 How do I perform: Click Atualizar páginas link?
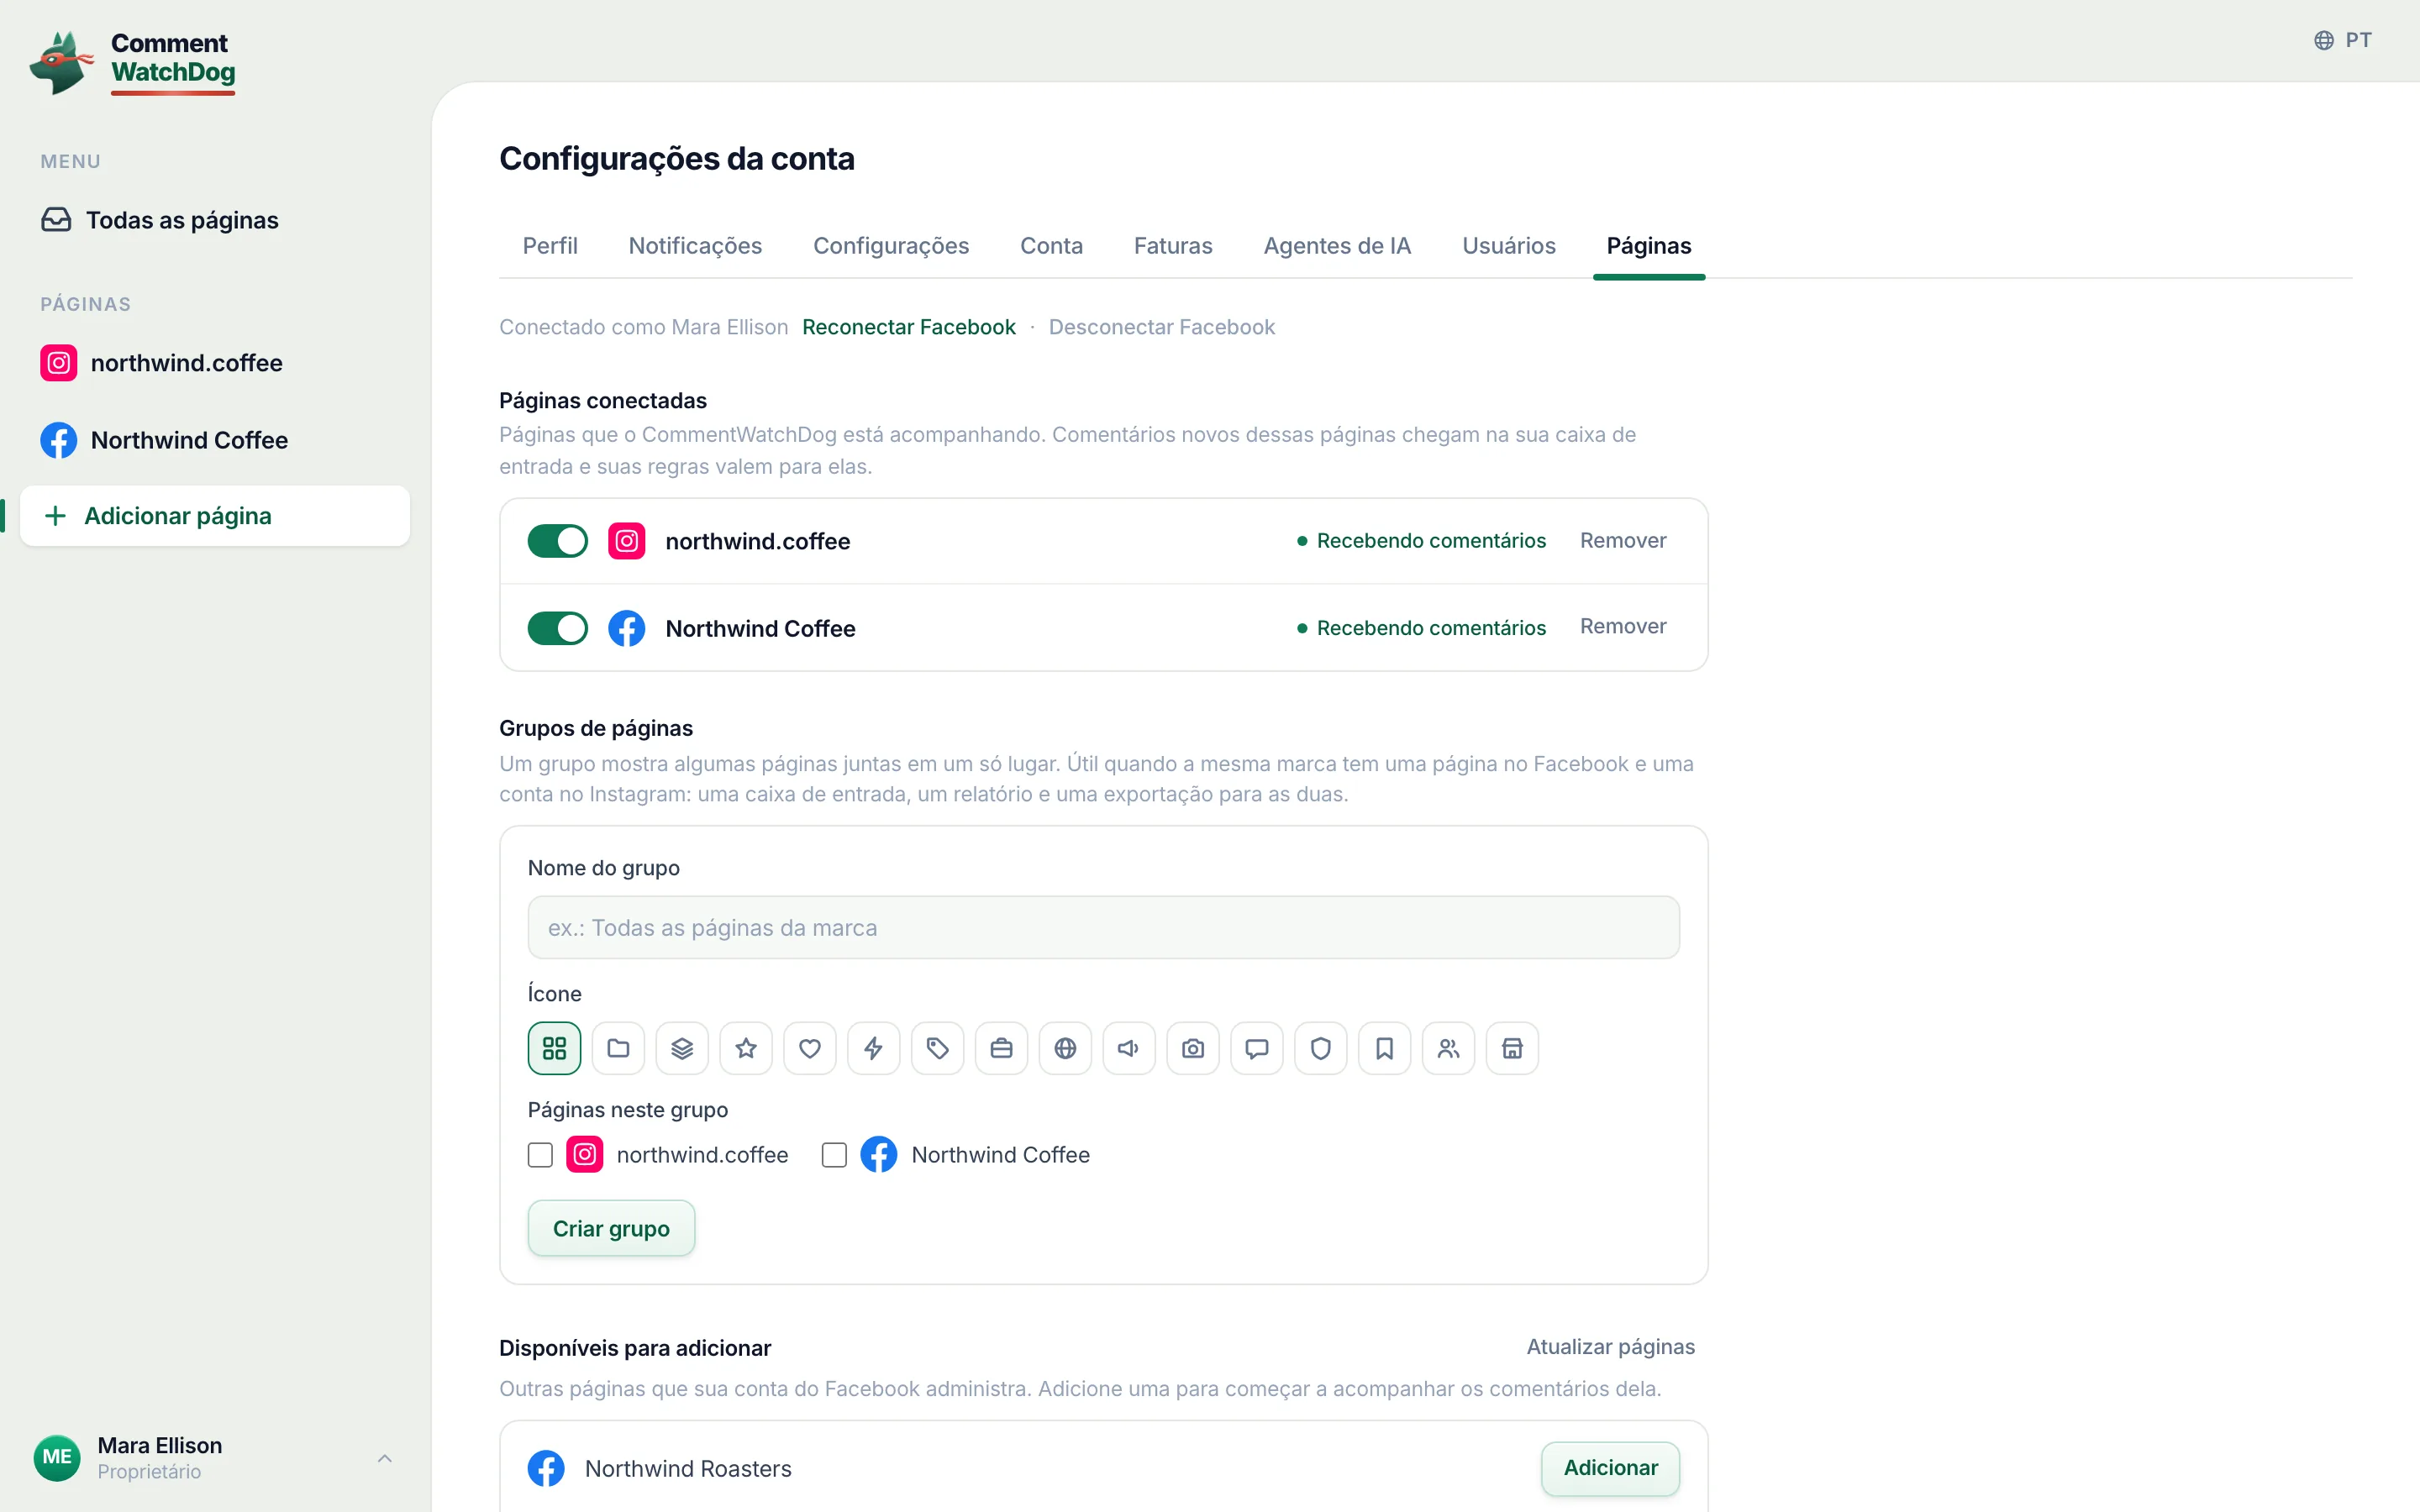(1610, 1347)
